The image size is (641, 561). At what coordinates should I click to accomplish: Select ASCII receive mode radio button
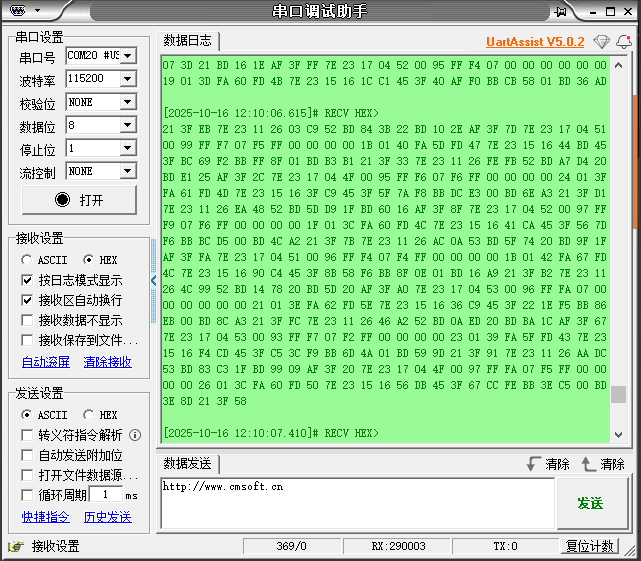pyautogui.click(x=27, y=259)
